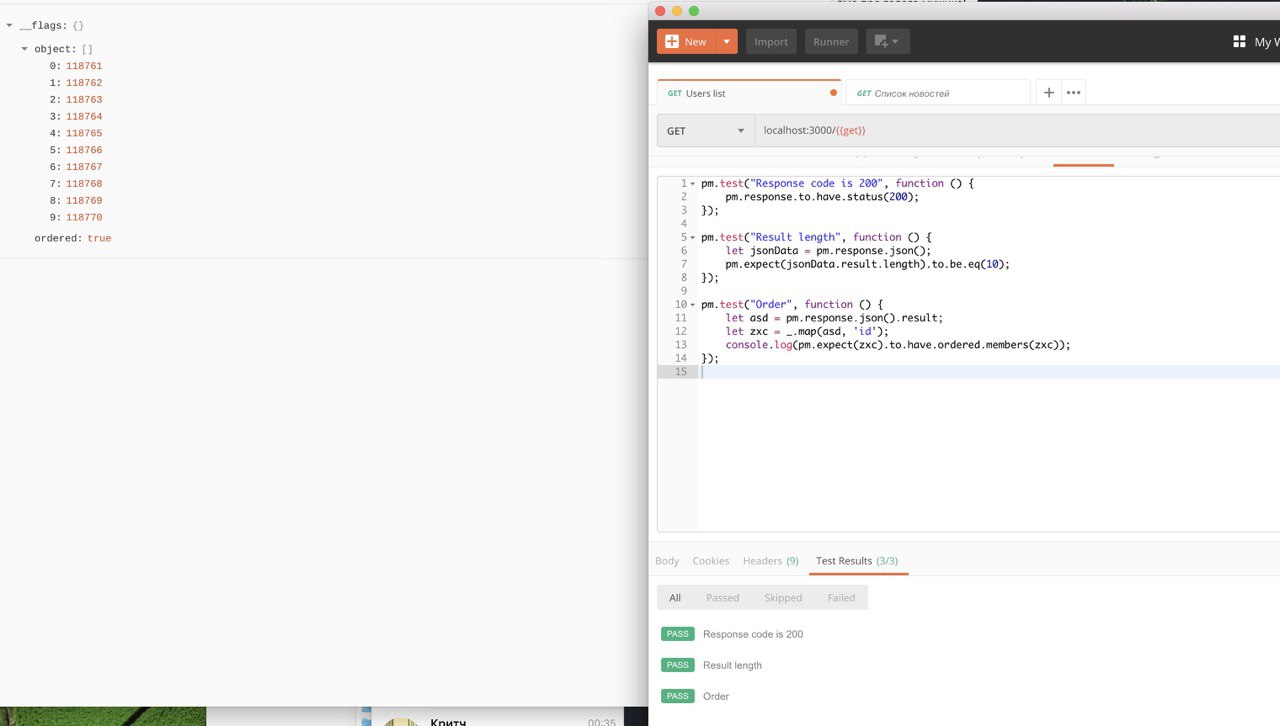Collapse the __flags node in the left window
The image size is (1280, 726).
tap(9, 25)
